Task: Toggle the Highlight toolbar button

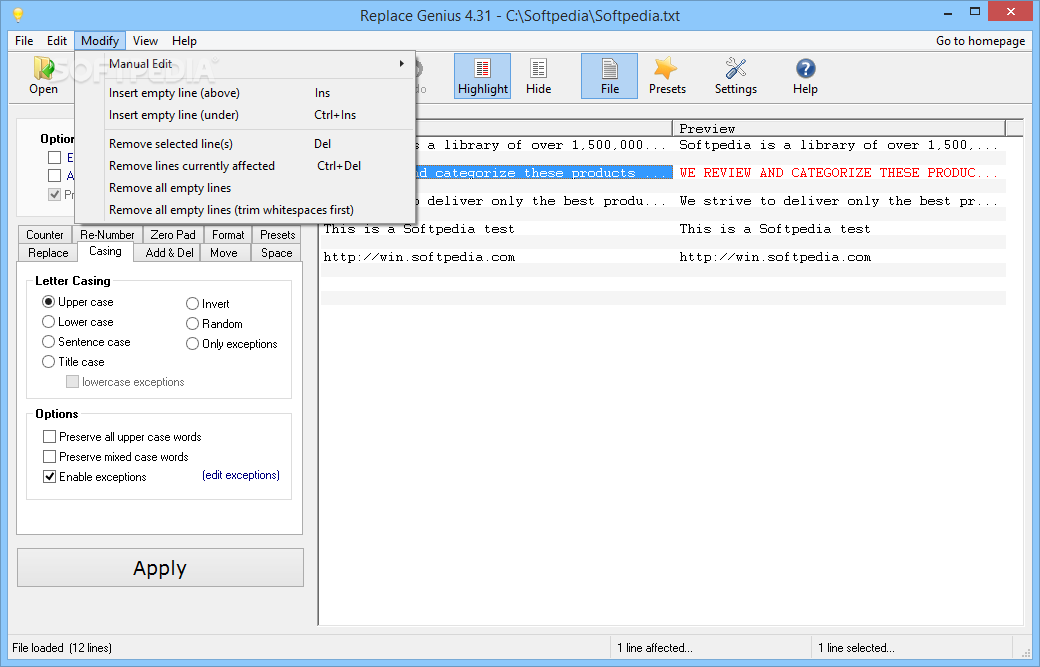Action: pyautogui.click(x=482, y=76)
